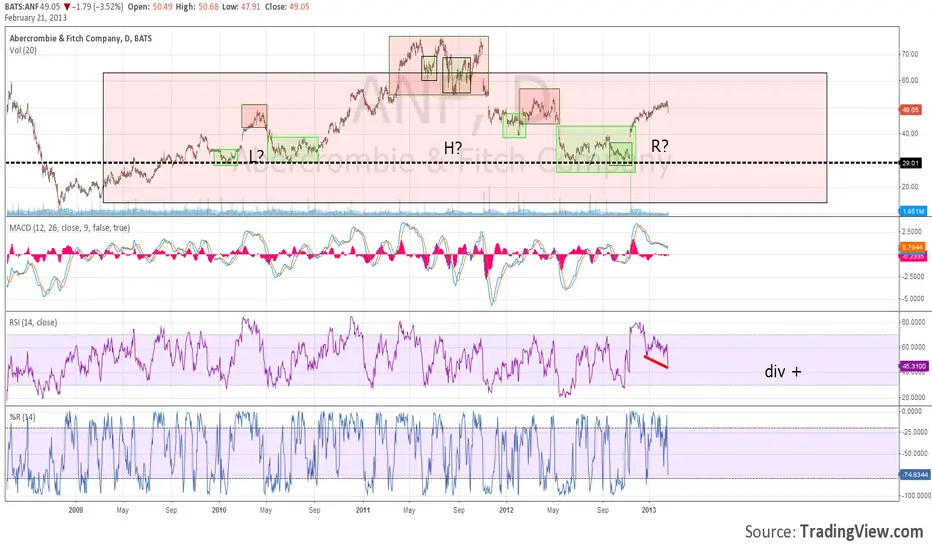The image size is (932, 550).
Task: Click the 60.00 price axis label
Action: (x=910, y=80)
